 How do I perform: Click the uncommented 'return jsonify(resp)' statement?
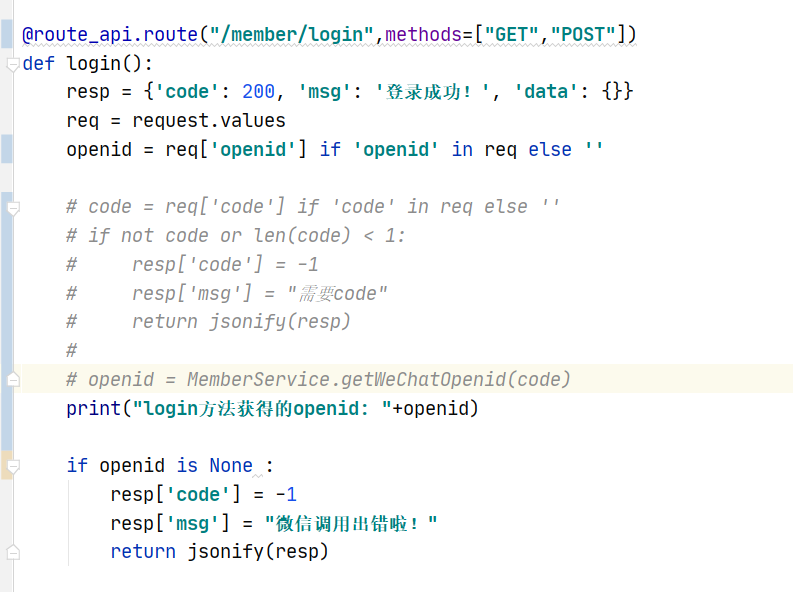tap(219, 552)
